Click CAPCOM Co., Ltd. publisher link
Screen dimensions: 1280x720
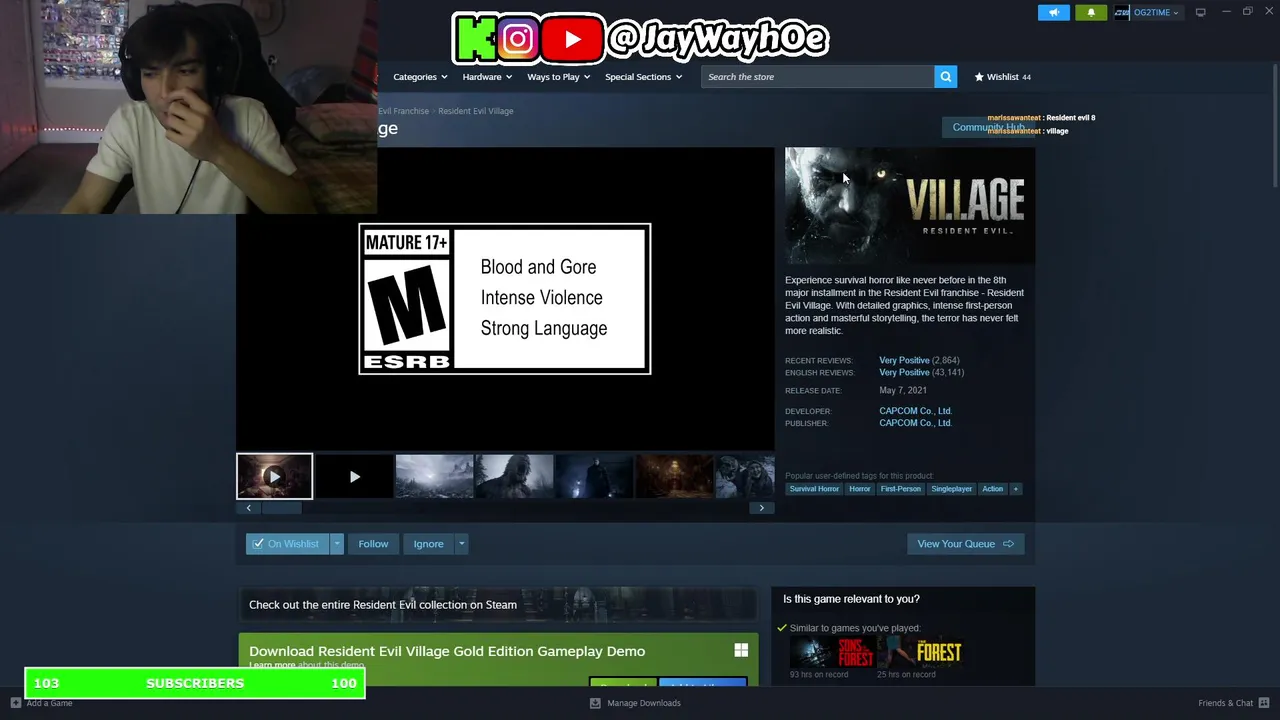click(915, 423)
